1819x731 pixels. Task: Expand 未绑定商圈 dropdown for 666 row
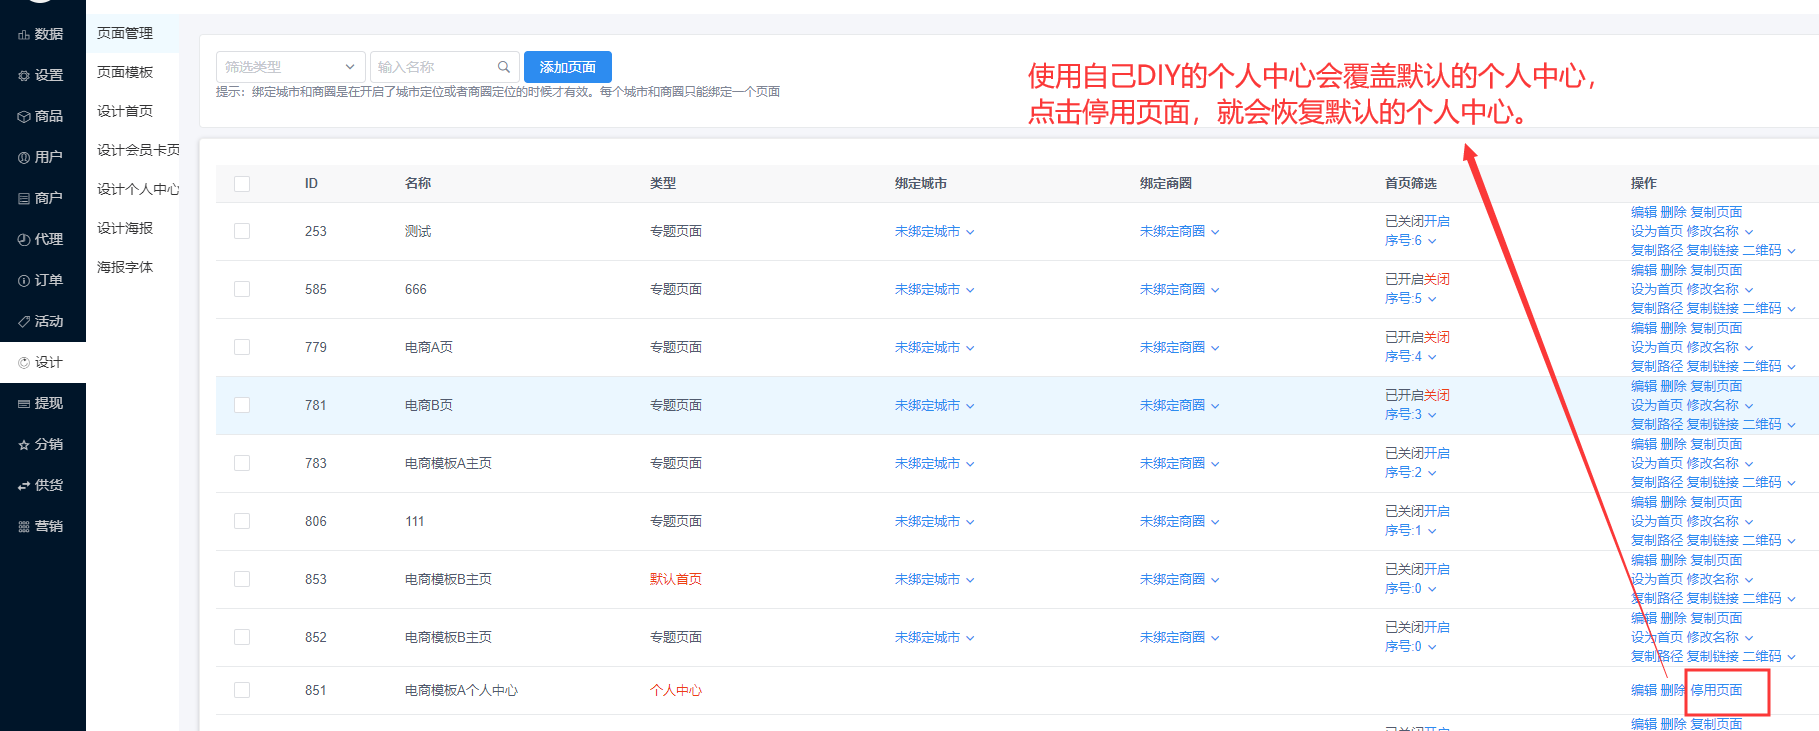[1179, 289]
